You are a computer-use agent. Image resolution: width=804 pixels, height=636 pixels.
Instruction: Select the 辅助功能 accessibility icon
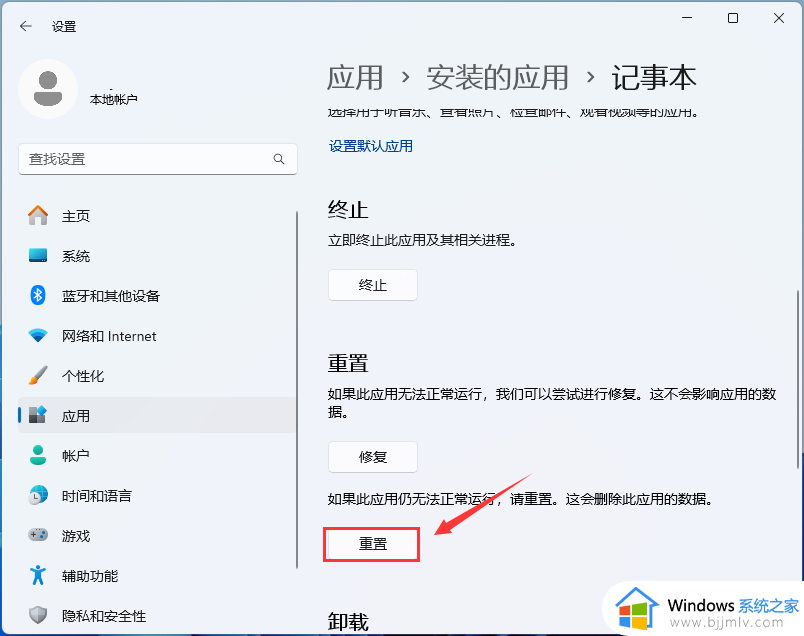point(38,575)
